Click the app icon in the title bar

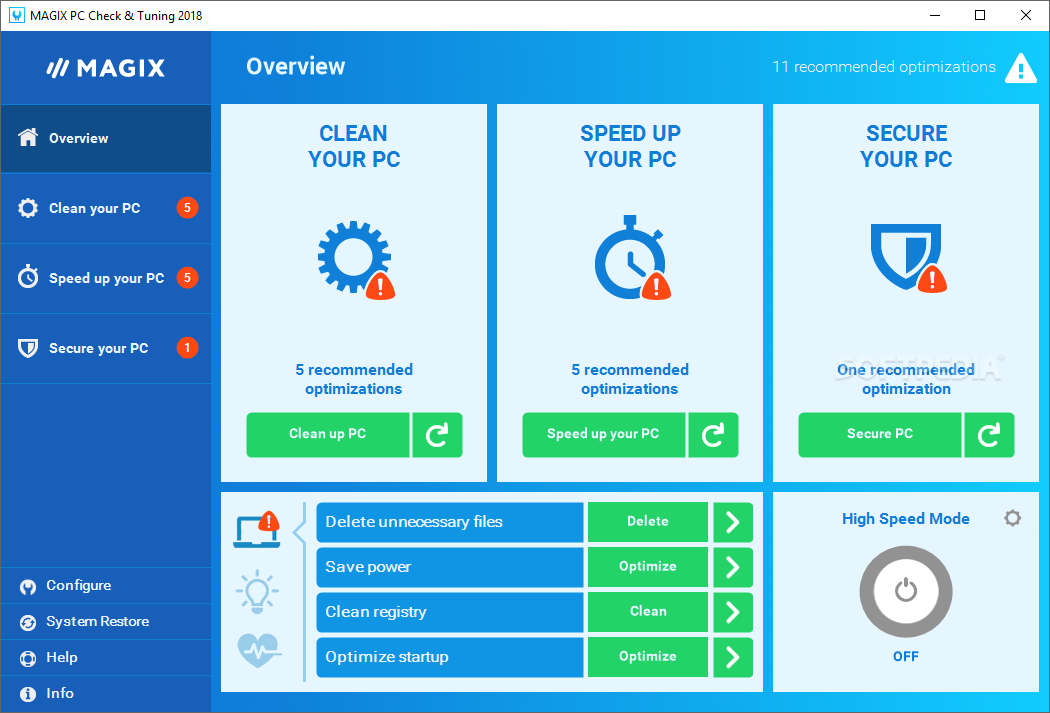17,15
